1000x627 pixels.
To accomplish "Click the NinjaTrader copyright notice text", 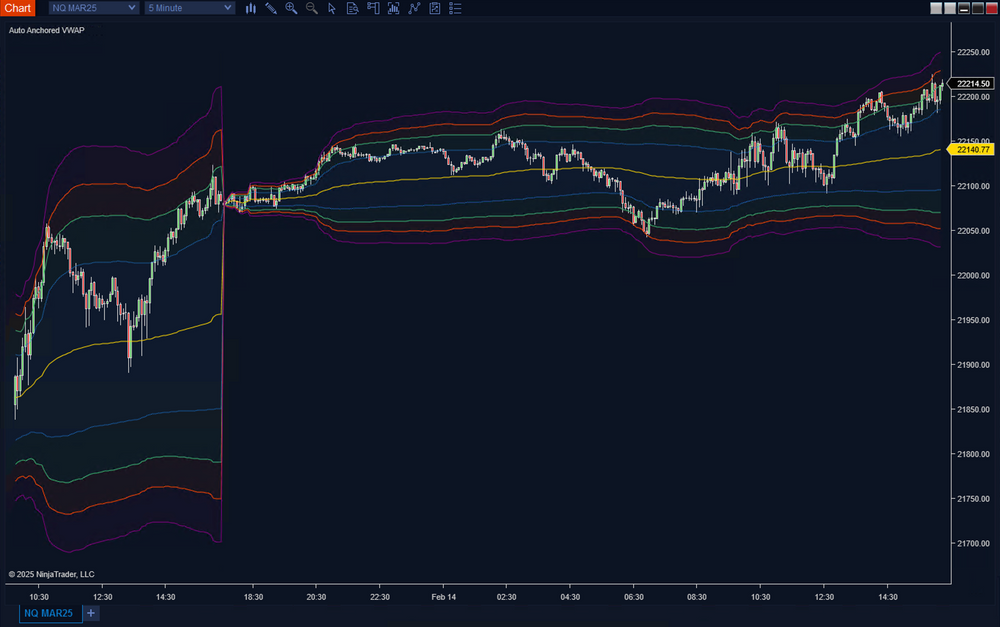I will (x=50, y=574).
